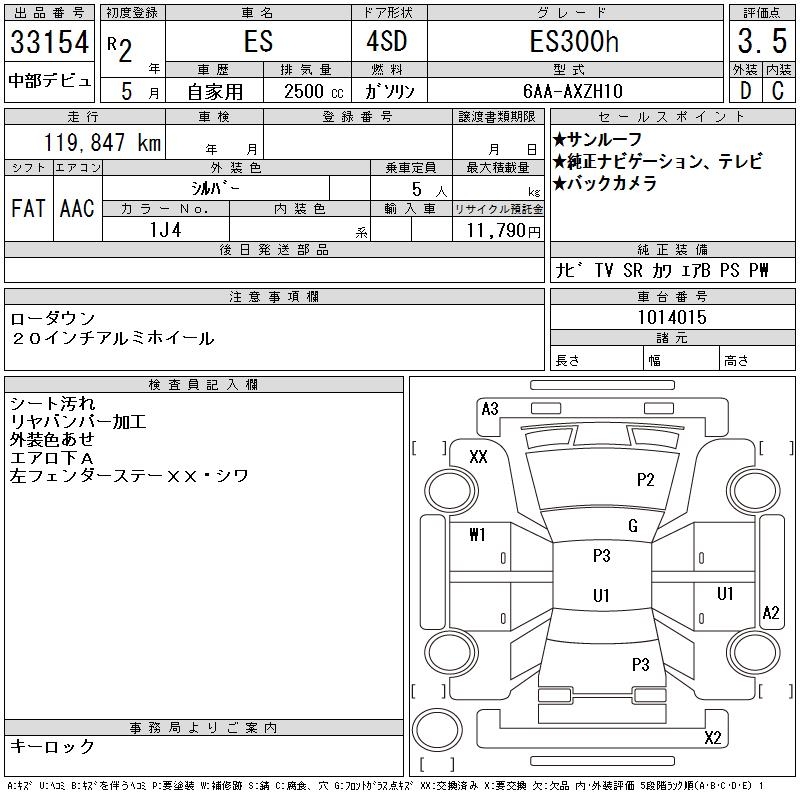800x800 pixels.
Task: Click the P2 marker on the hood
Action: click(x=646, y=480)
